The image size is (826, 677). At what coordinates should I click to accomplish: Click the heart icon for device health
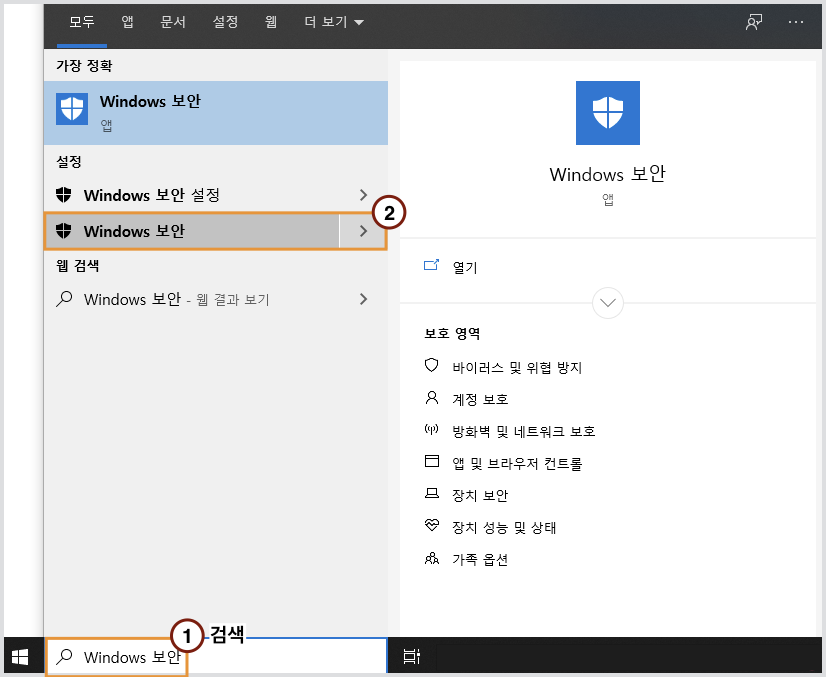click(431, 525)
